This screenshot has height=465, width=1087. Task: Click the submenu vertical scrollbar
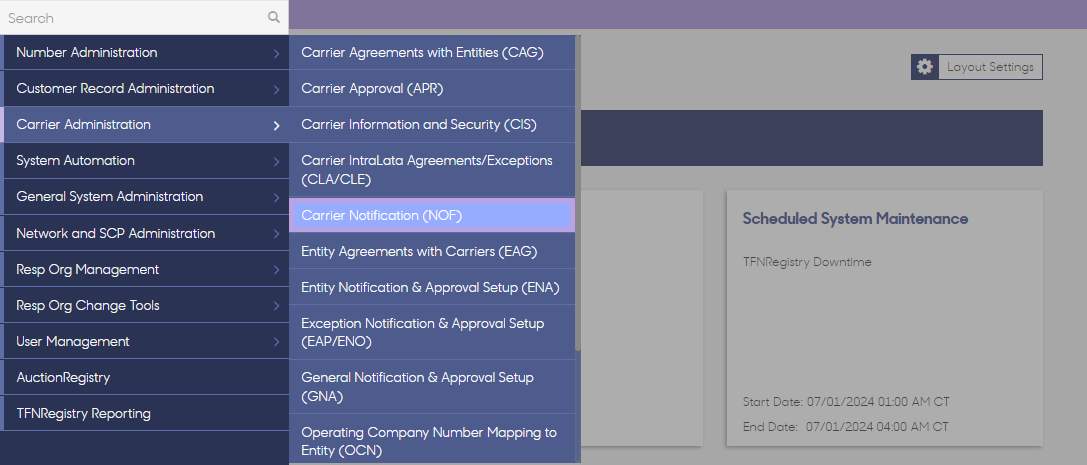pyautogui.click(x=578, y=194)
